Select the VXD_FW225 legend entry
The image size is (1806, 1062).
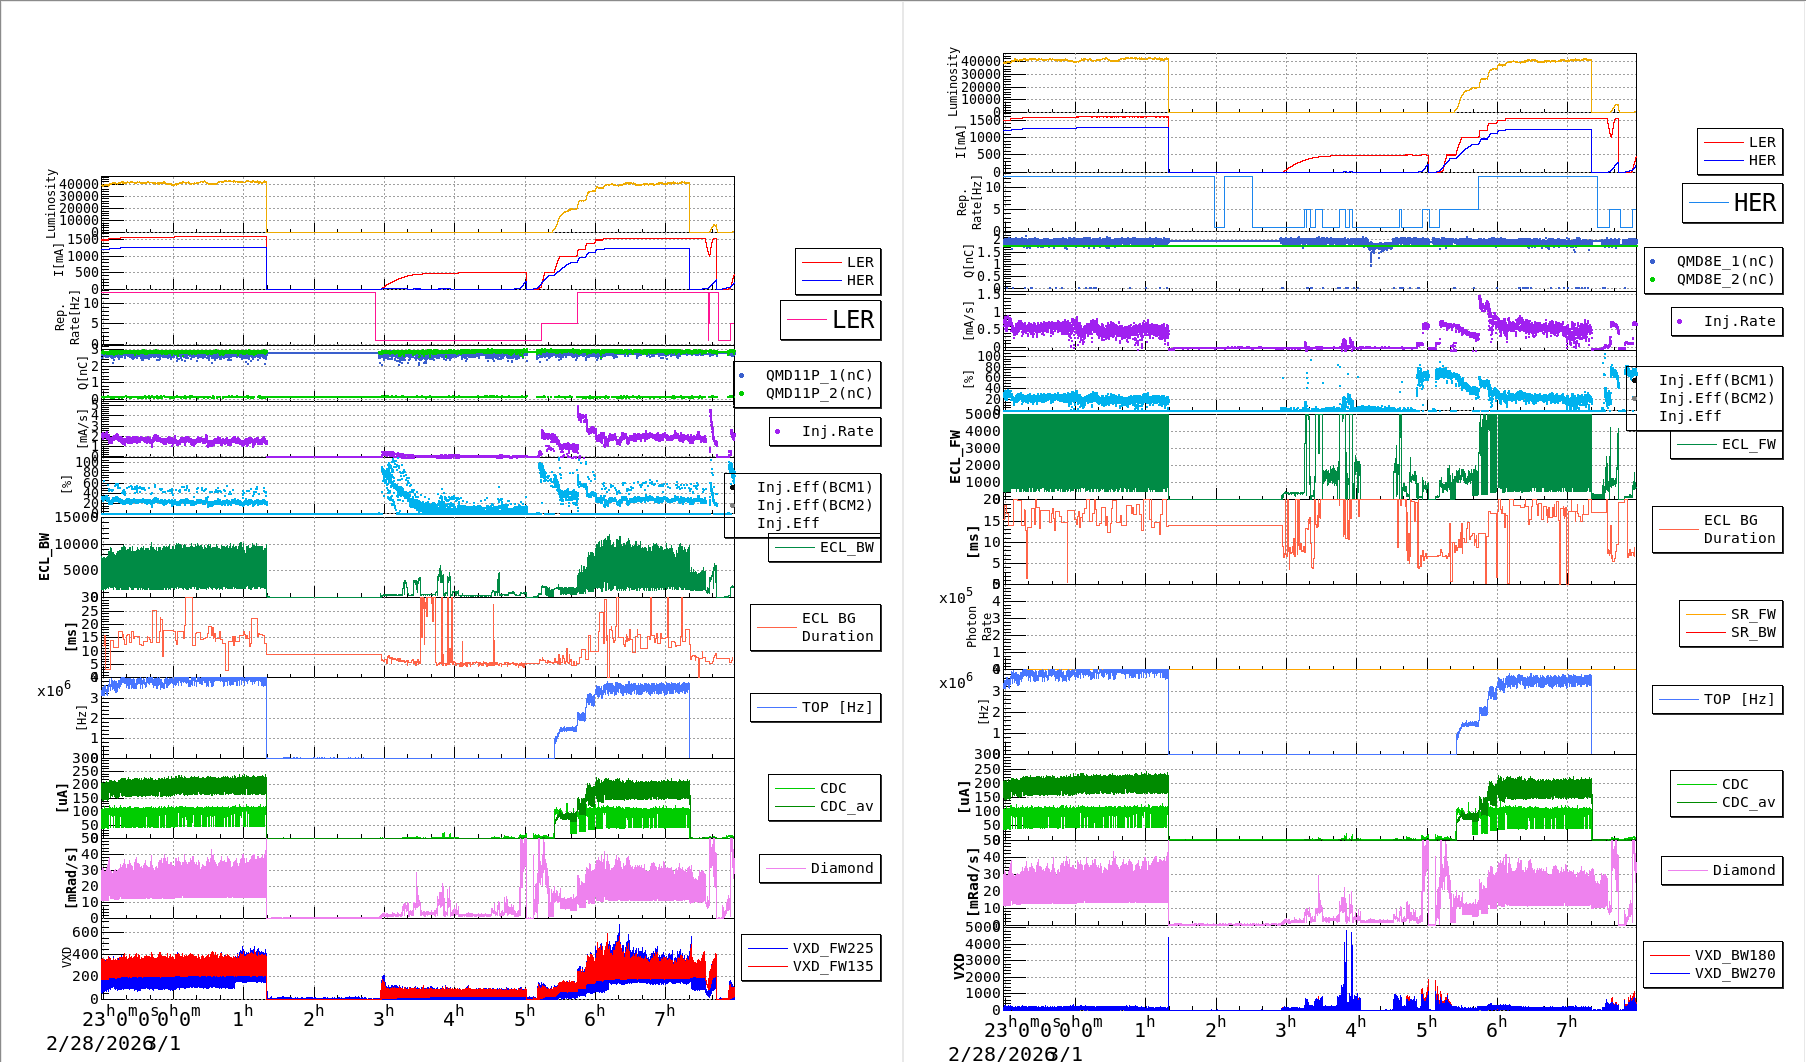[811, 948]
